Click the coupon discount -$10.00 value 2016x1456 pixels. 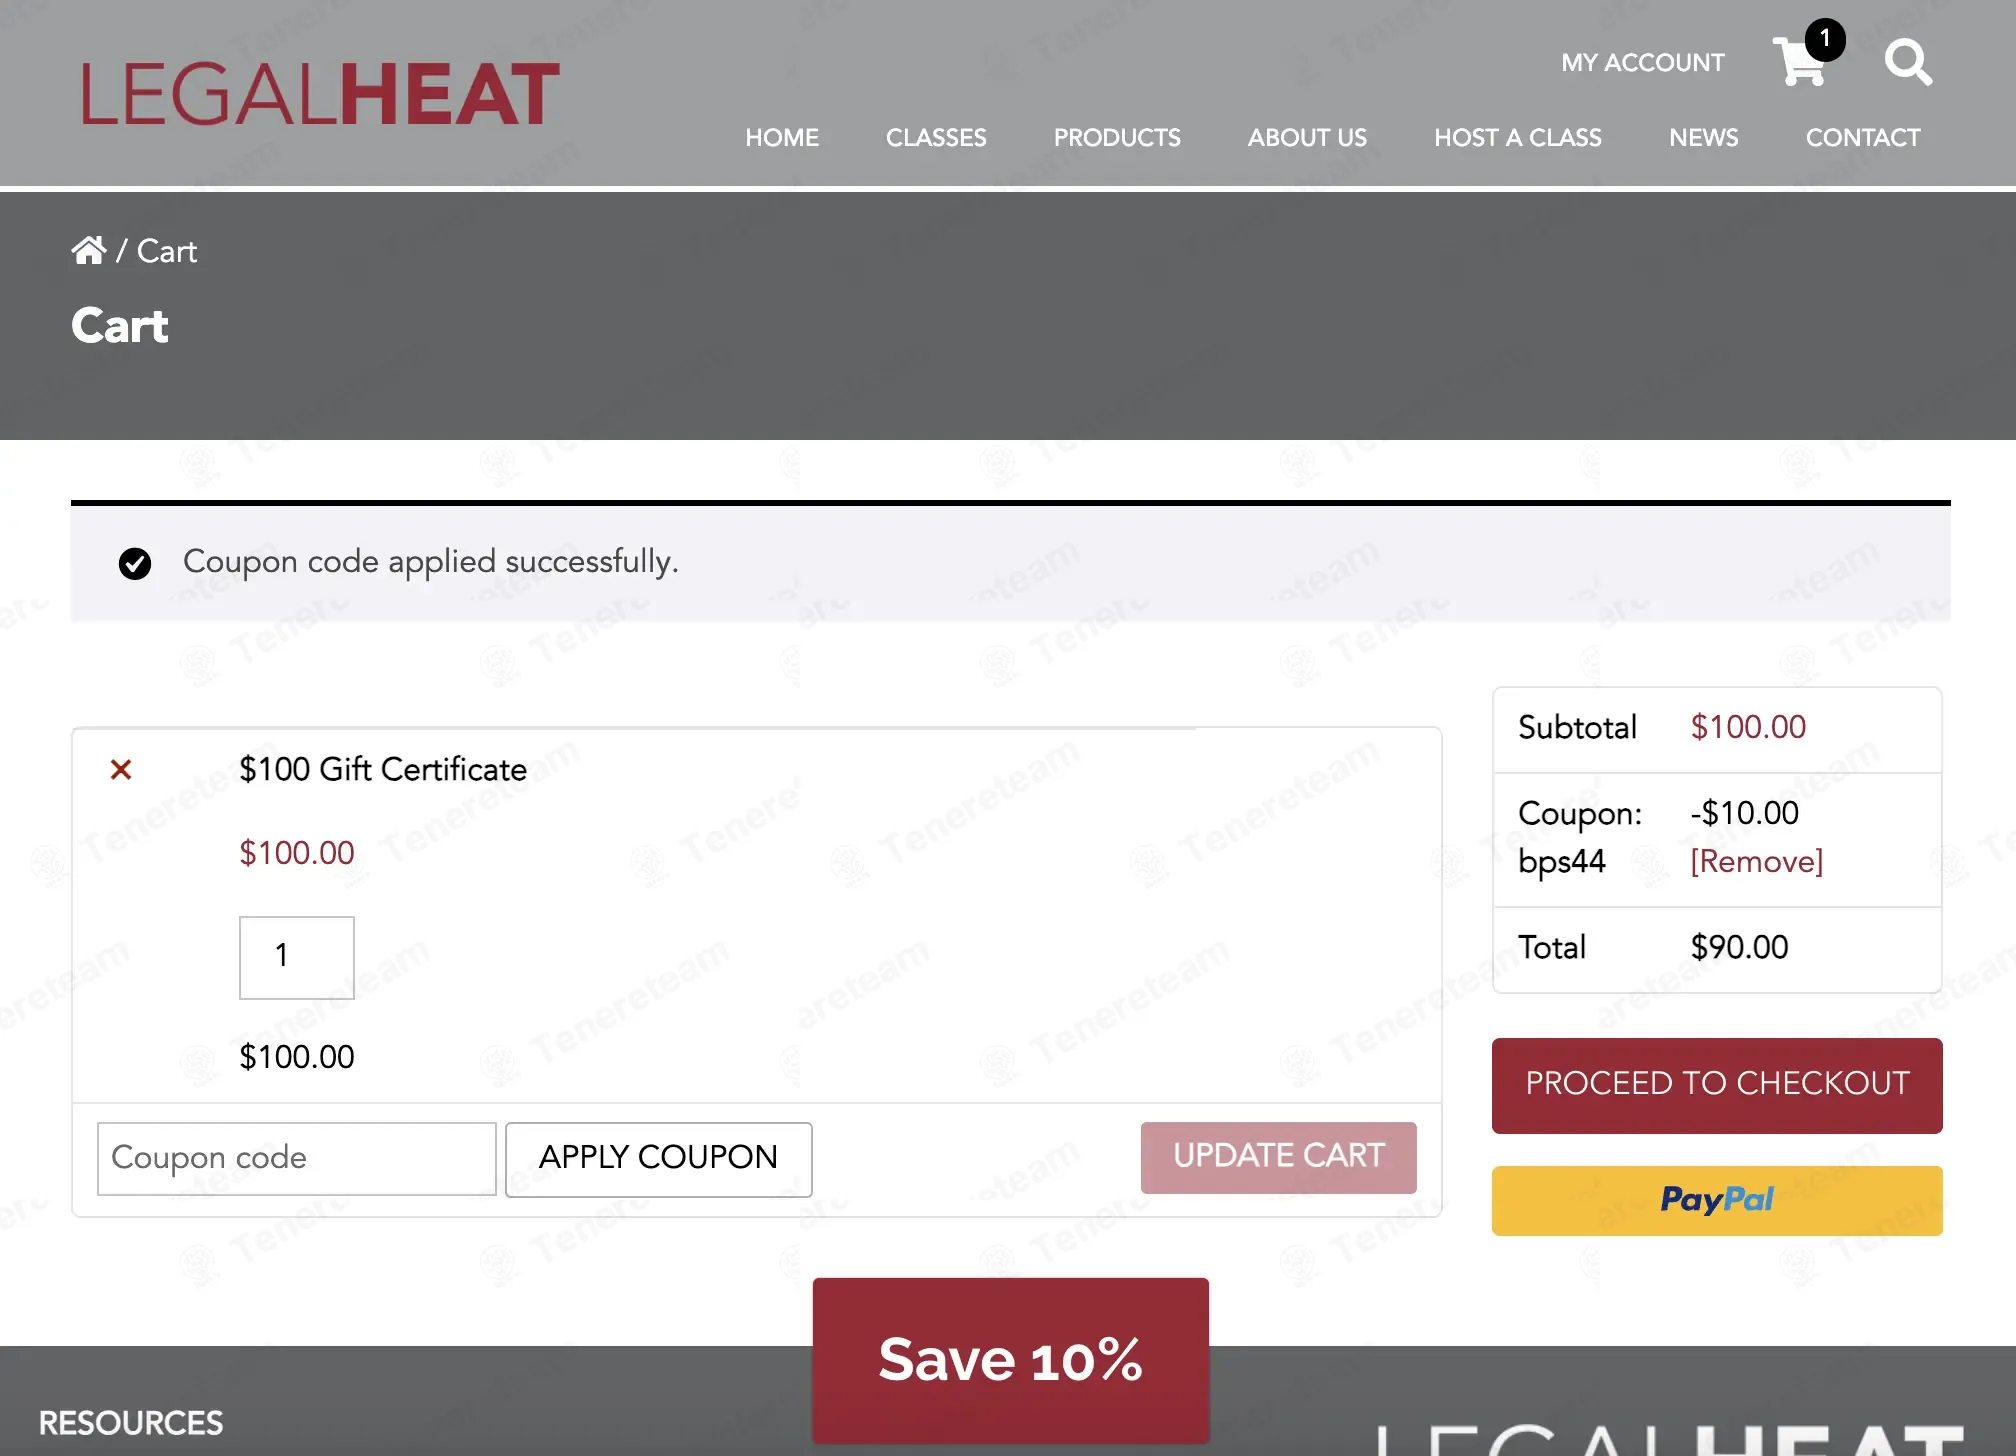tap(1745, 813)
